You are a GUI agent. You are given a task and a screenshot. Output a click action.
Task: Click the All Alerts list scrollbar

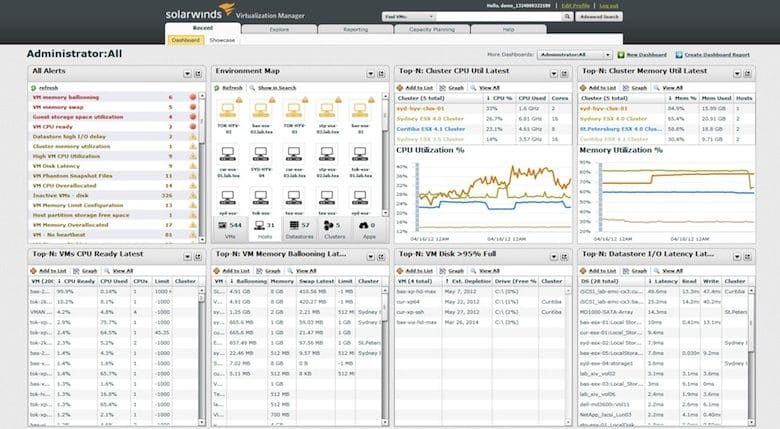click(202, 167)
